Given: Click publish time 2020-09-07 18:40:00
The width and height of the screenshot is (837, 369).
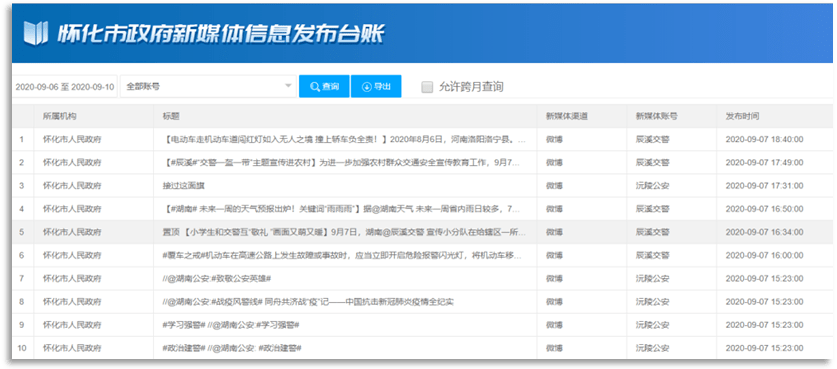Looking at the screenshot, I should [764, 139].
